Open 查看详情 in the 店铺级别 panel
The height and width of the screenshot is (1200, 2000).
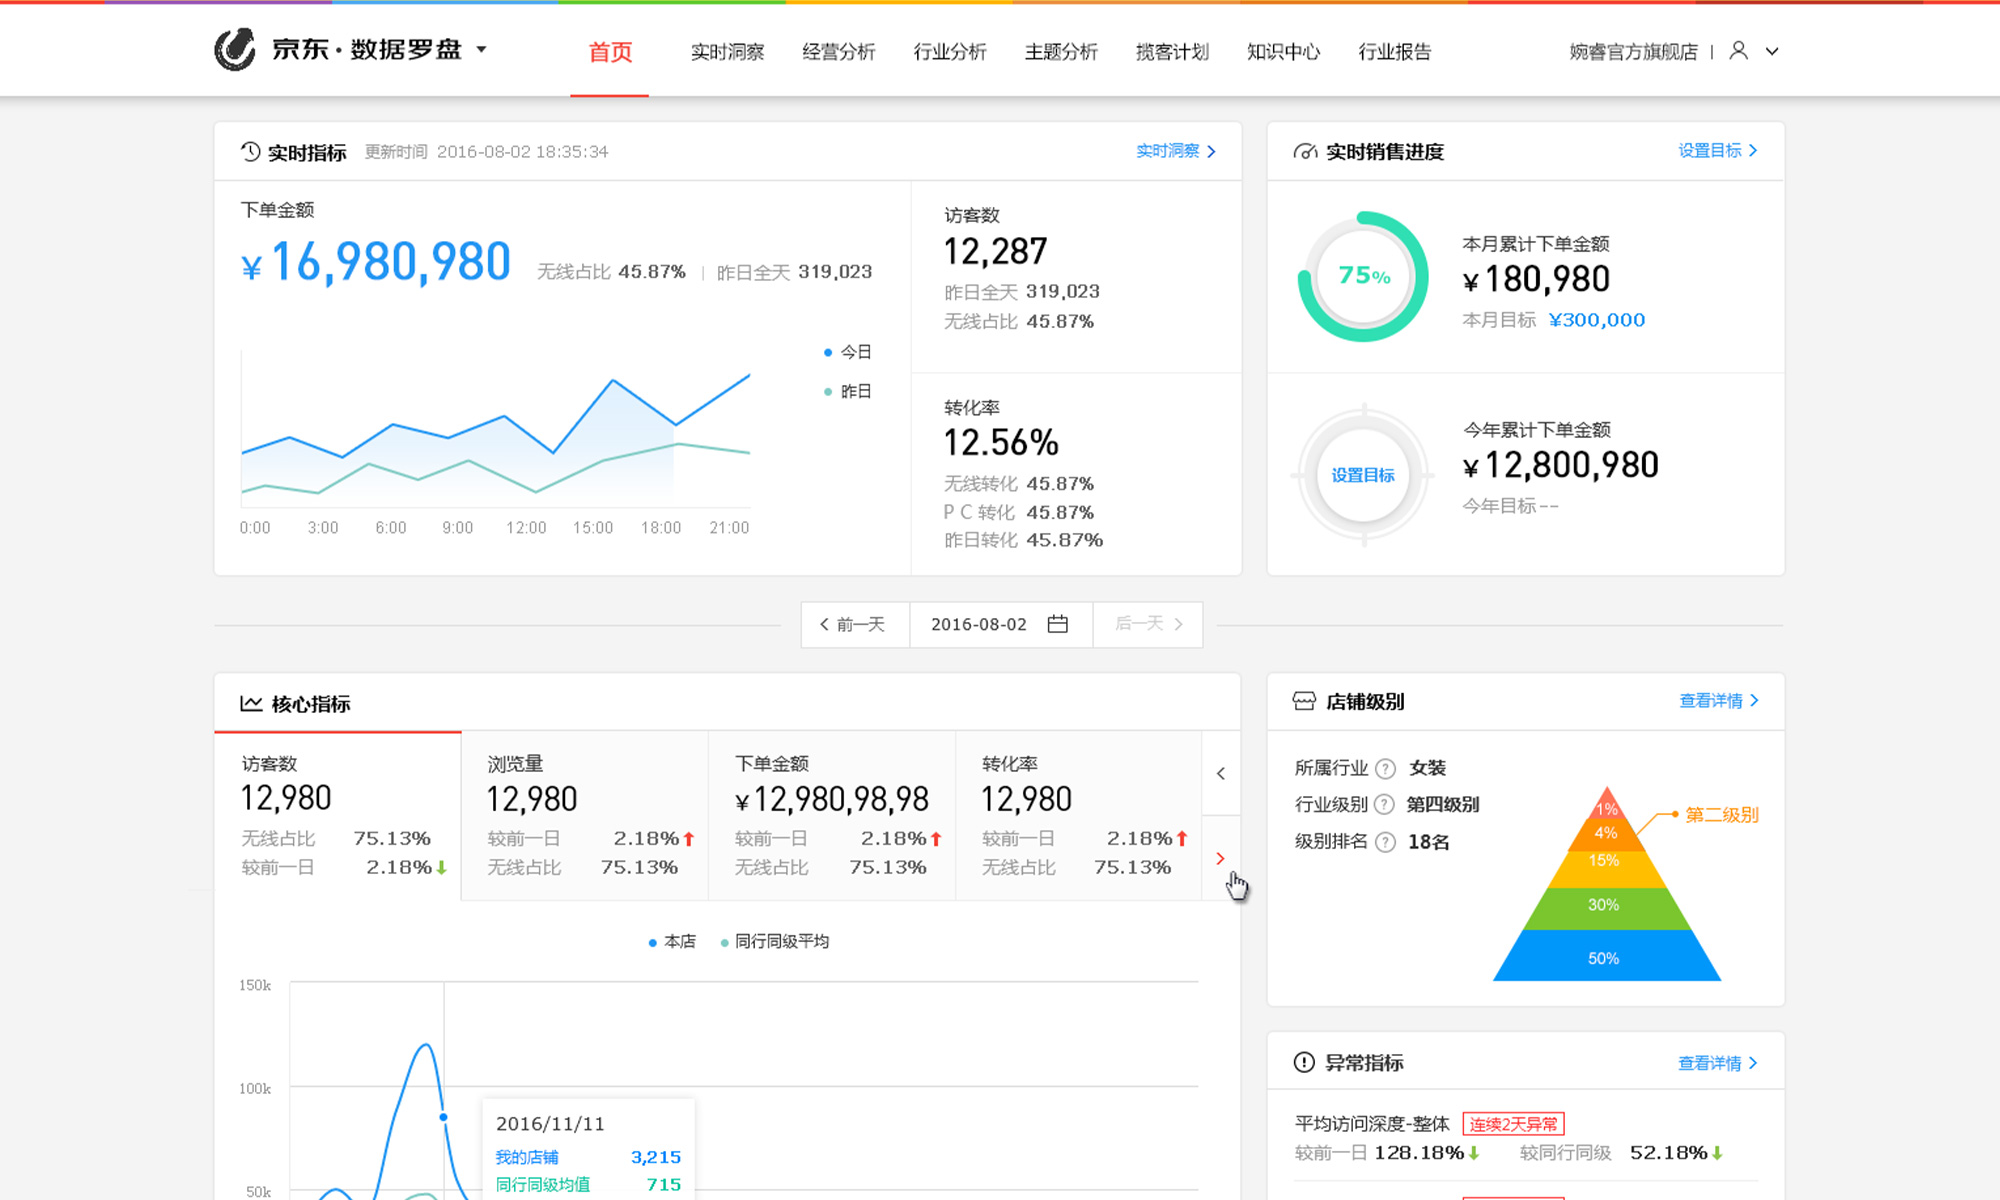pyautogui.click(x=1718, y=701)
